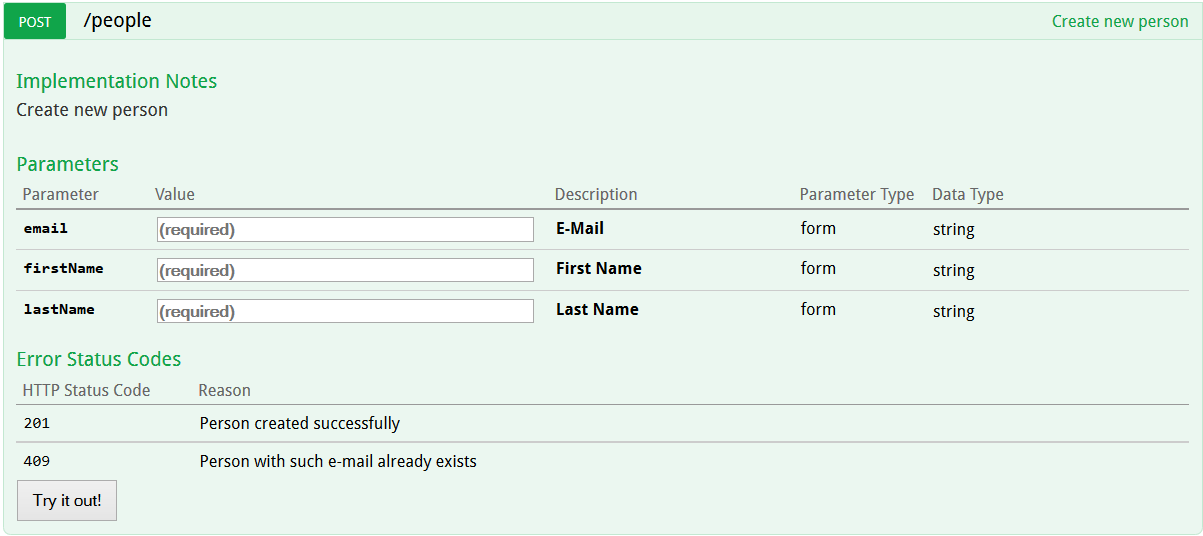Select the 409 status code row
Screen dimensions: 1203x536
pos(602,461)
